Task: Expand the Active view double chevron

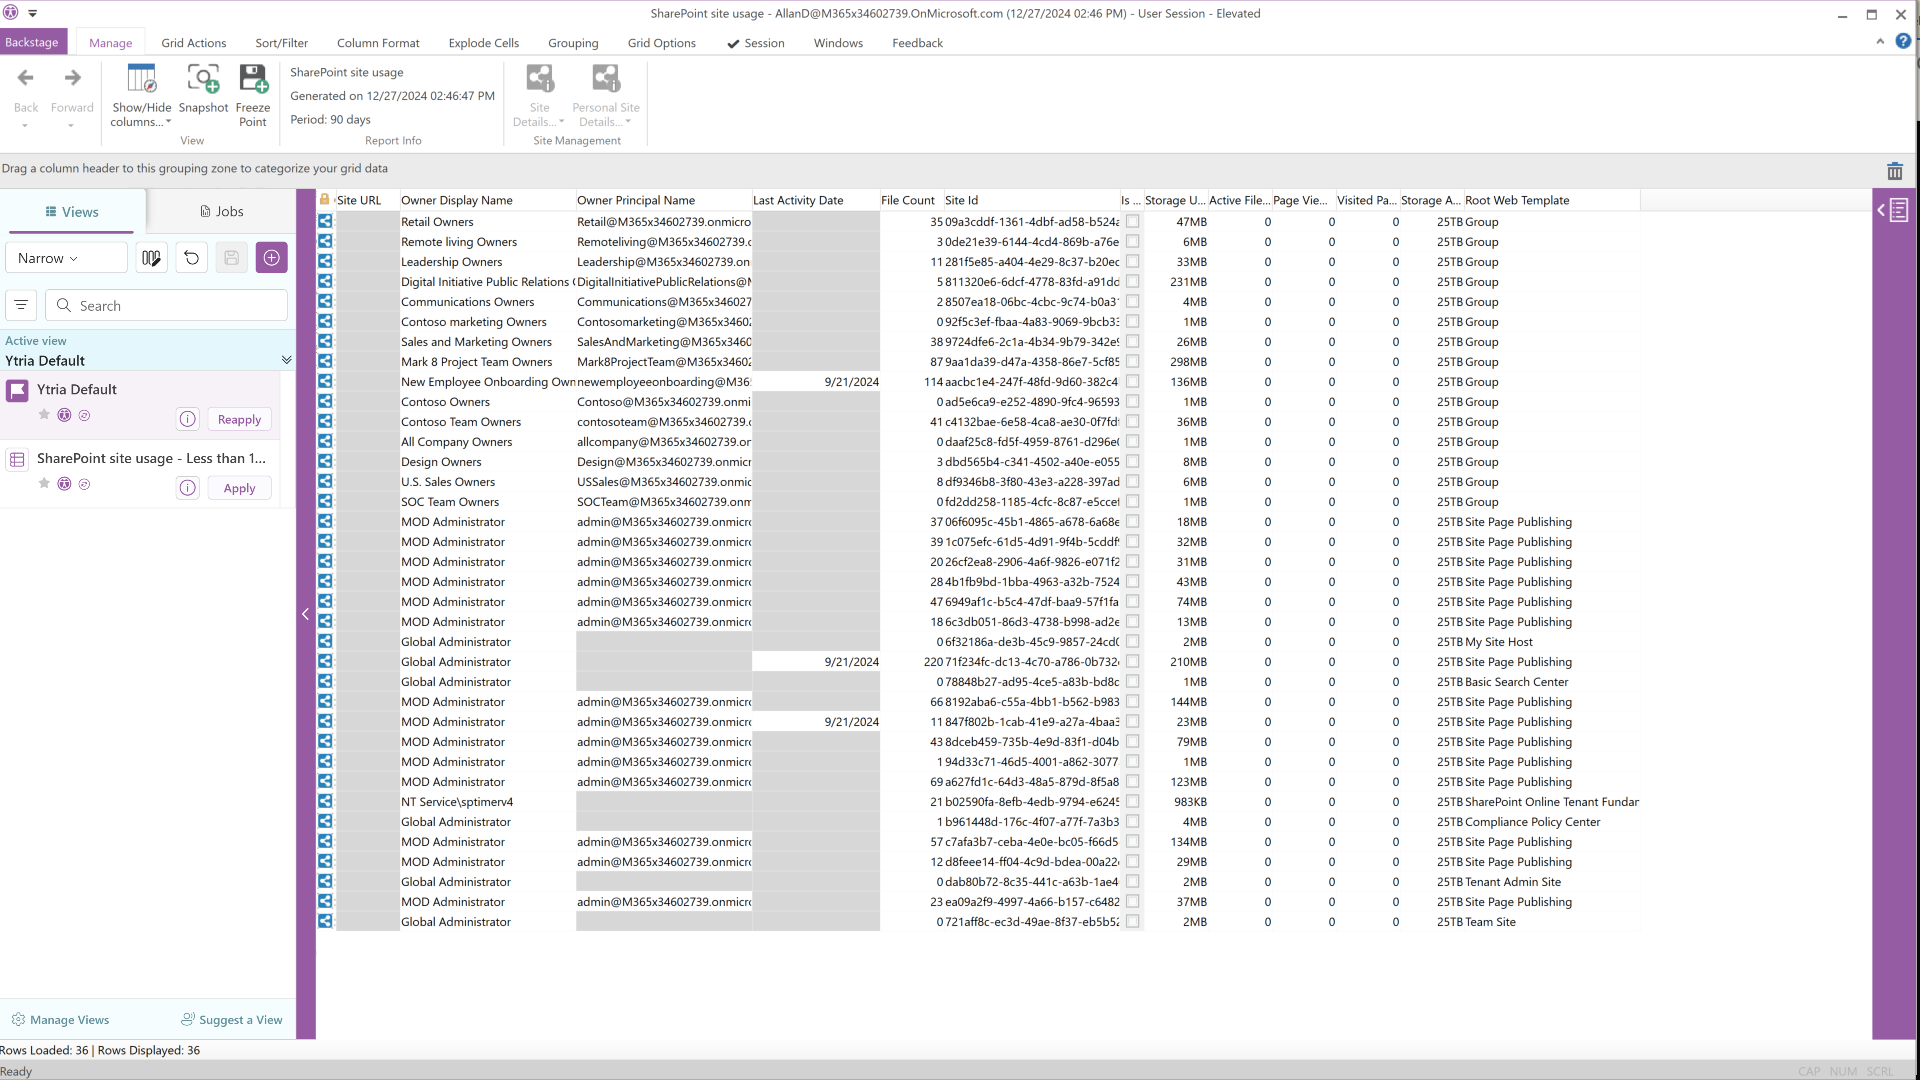Action: [286, 360]
